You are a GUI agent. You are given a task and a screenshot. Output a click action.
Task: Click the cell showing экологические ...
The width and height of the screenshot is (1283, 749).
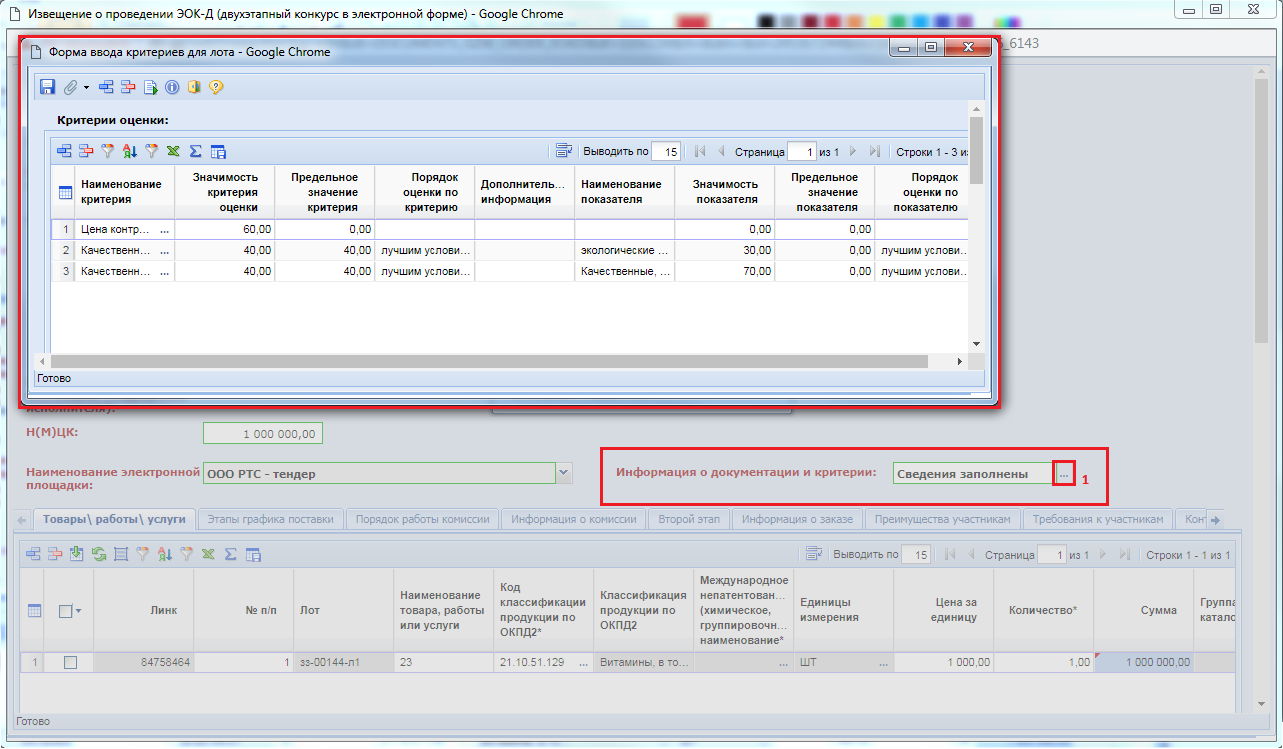(624, 250)
